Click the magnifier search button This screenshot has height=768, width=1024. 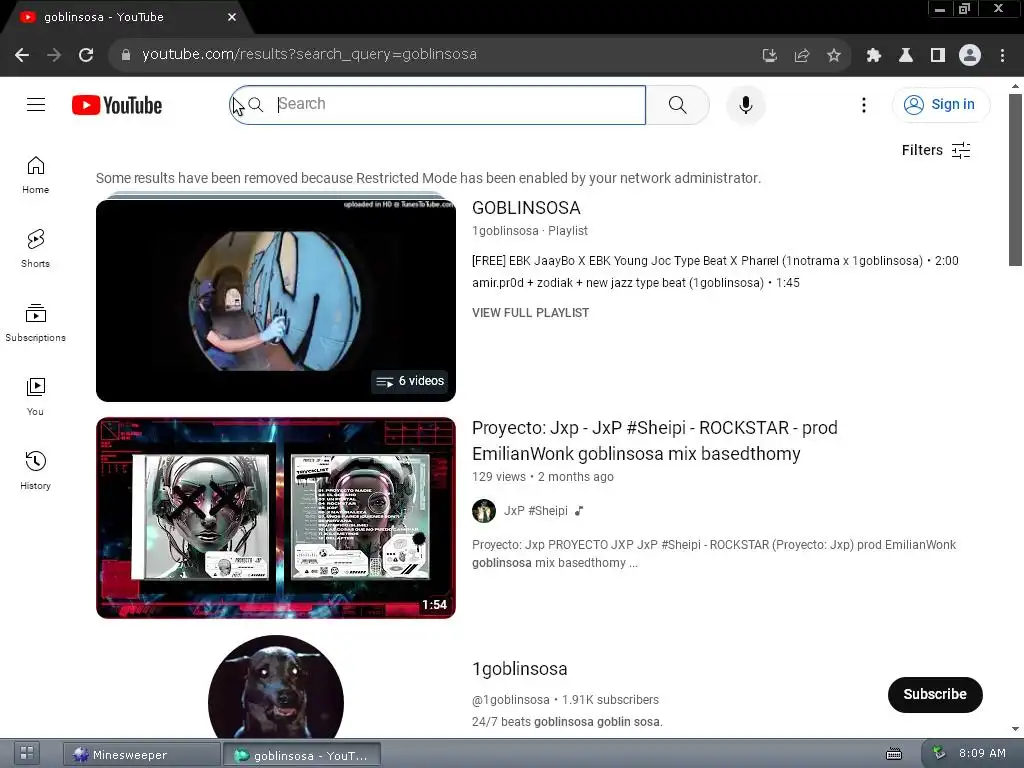coord(677,105)
